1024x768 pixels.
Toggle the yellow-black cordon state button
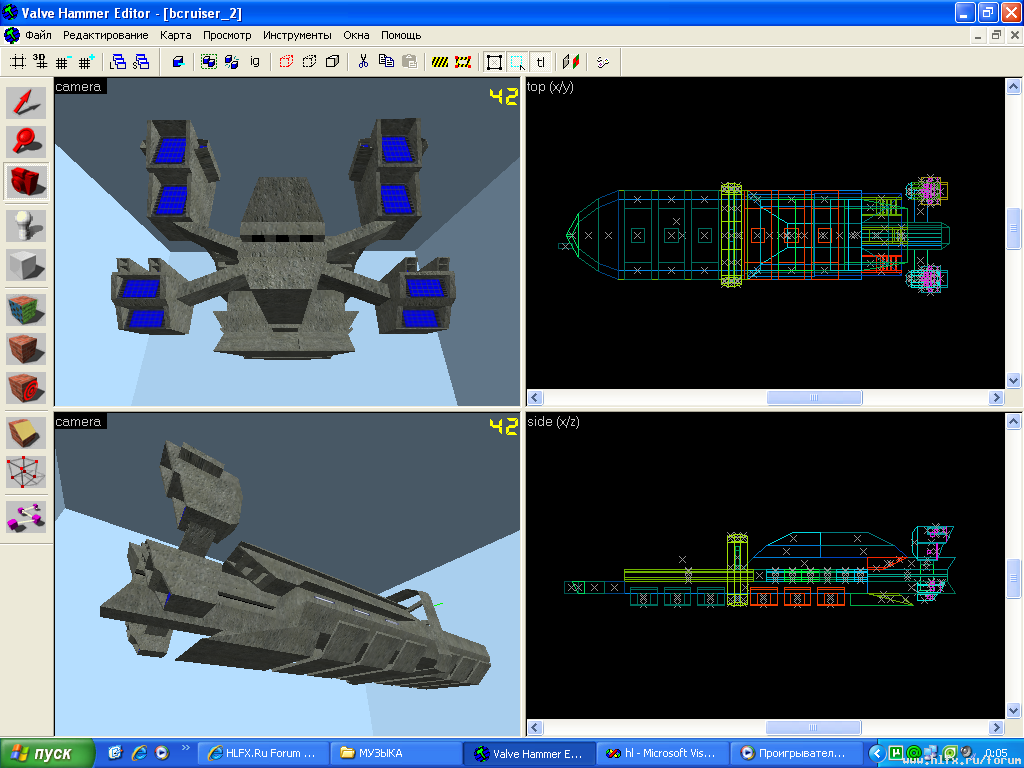pyautogui.click(x=440, y=62)
